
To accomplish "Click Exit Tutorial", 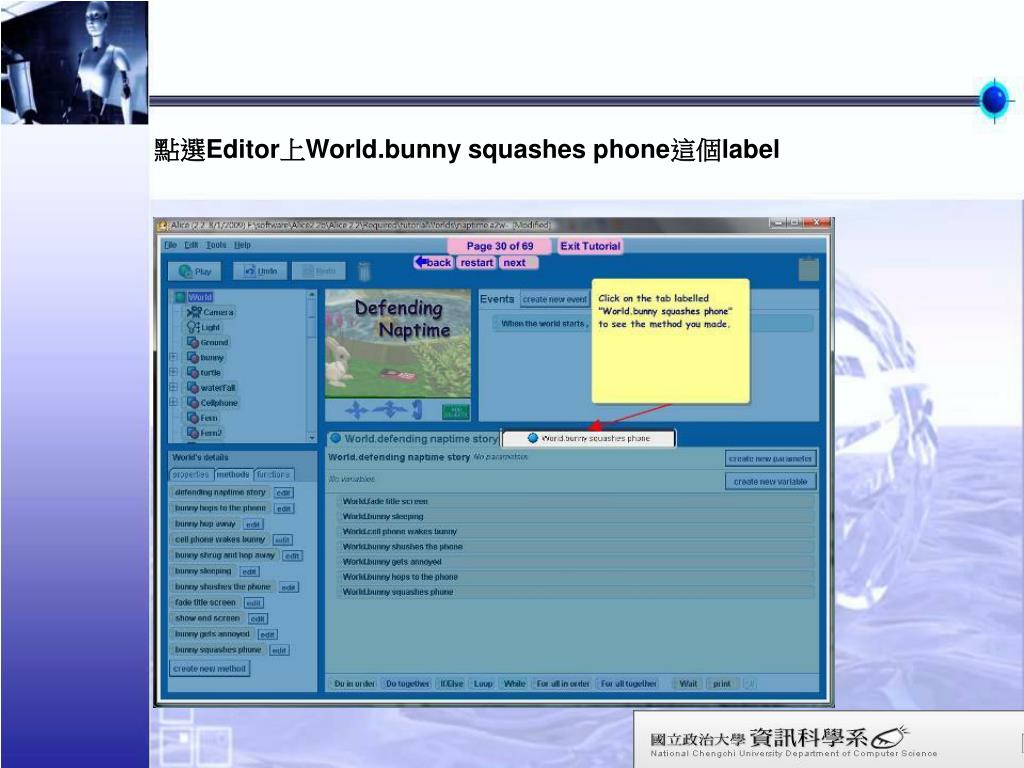I will tap(590, 246).
